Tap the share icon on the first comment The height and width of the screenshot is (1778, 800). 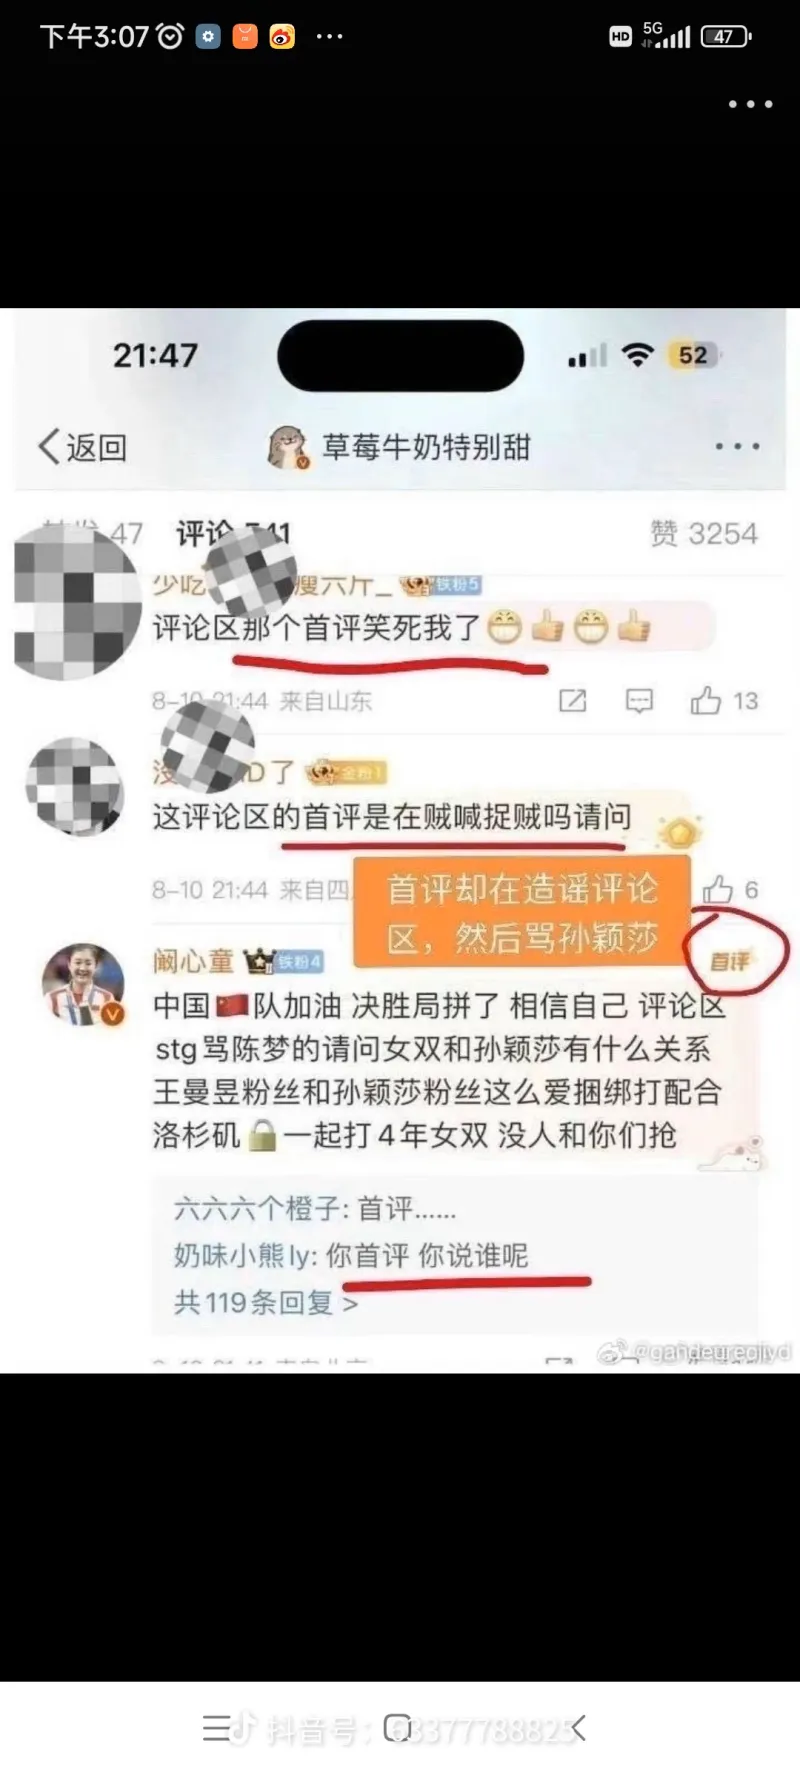coord(572,701)
